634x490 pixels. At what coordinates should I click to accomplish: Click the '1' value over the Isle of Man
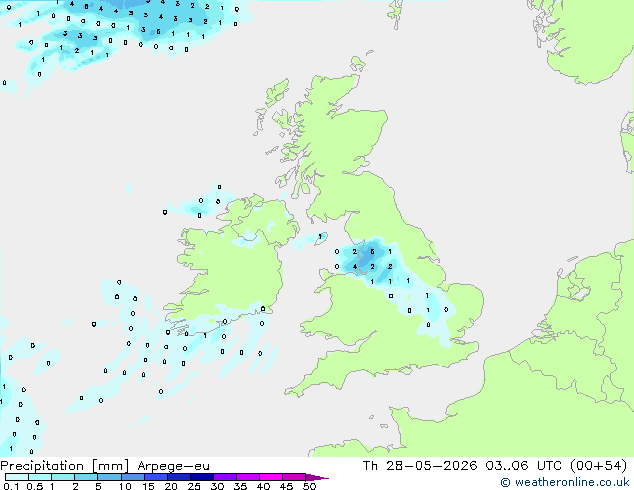click(x=320, y=237)
